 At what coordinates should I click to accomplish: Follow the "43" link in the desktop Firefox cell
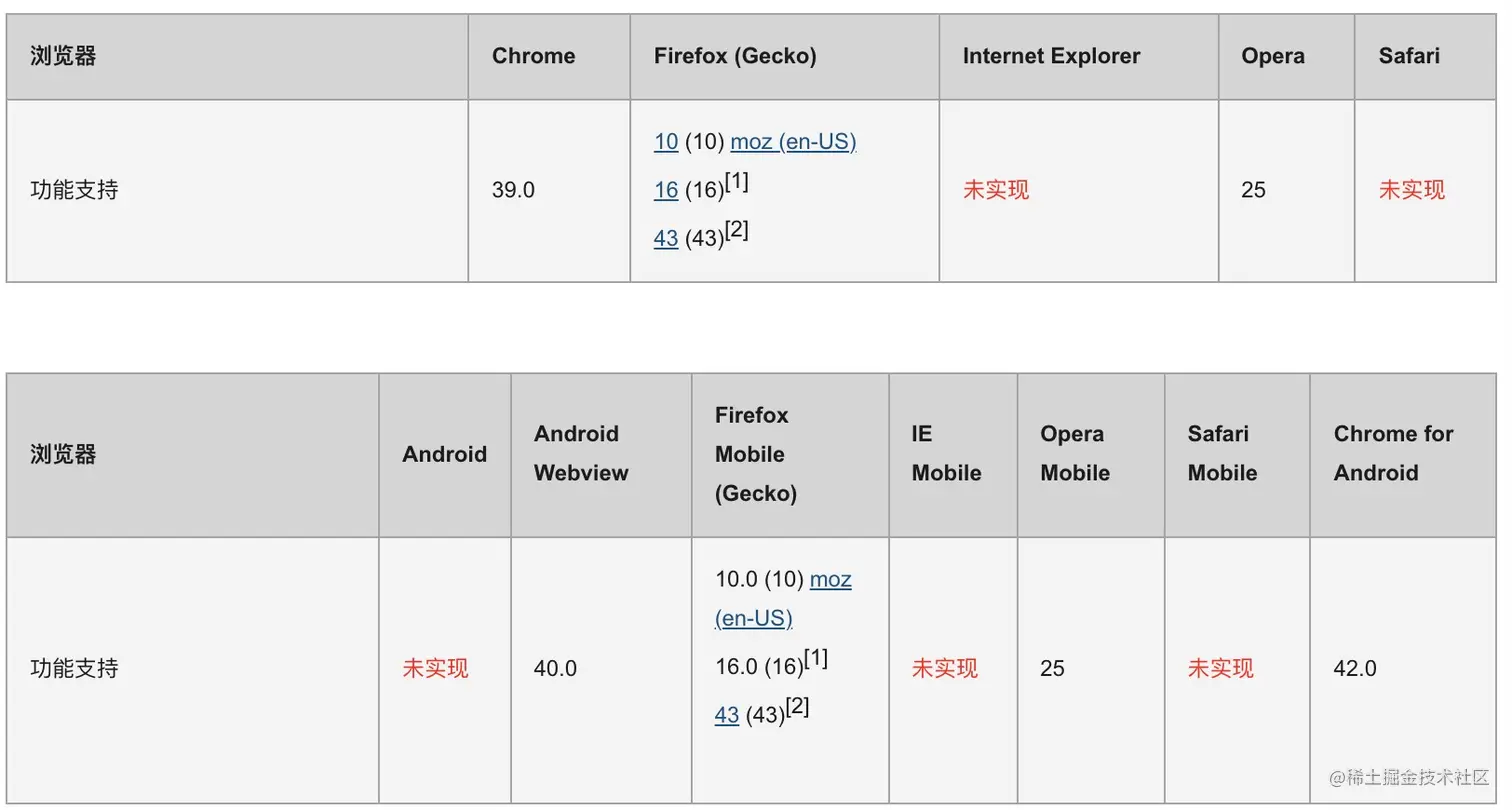point(666,238)
